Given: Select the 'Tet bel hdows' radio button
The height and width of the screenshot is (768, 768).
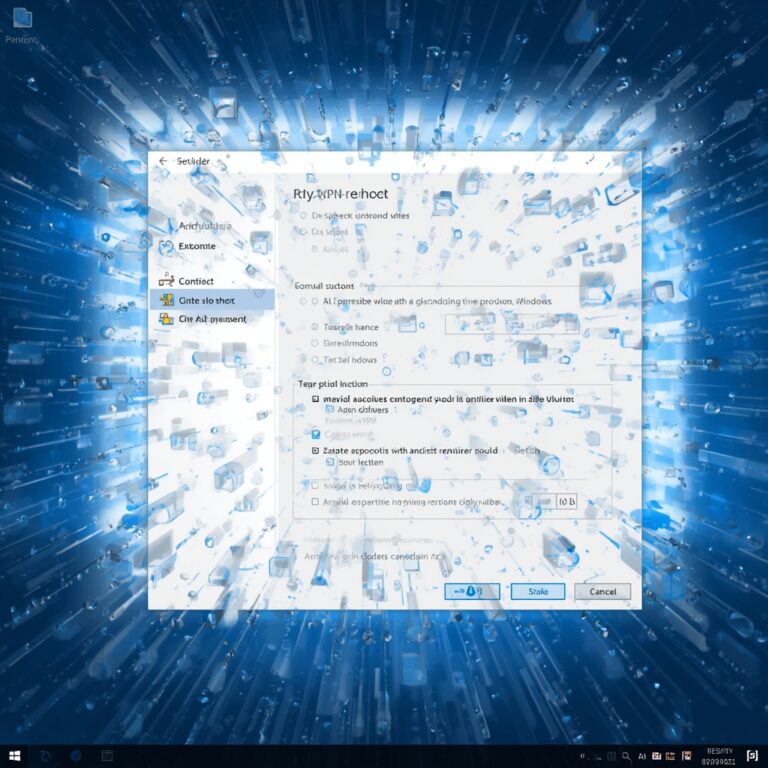Looking at the screenshot, I should [315, 360].
